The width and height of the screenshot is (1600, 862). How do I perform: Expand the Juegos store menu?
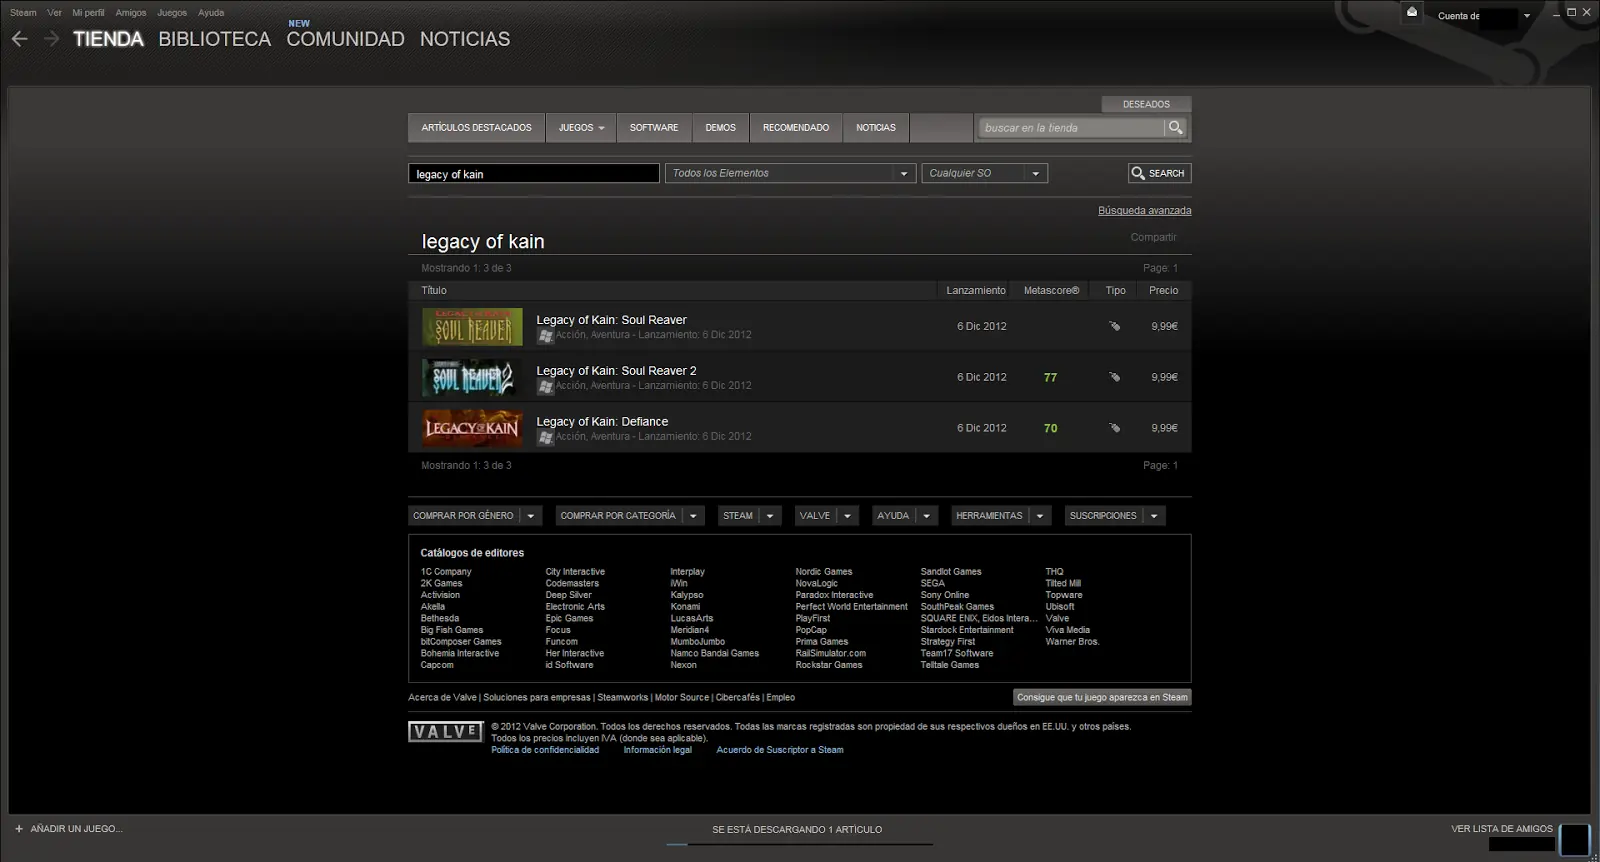[x=581, y=128]
